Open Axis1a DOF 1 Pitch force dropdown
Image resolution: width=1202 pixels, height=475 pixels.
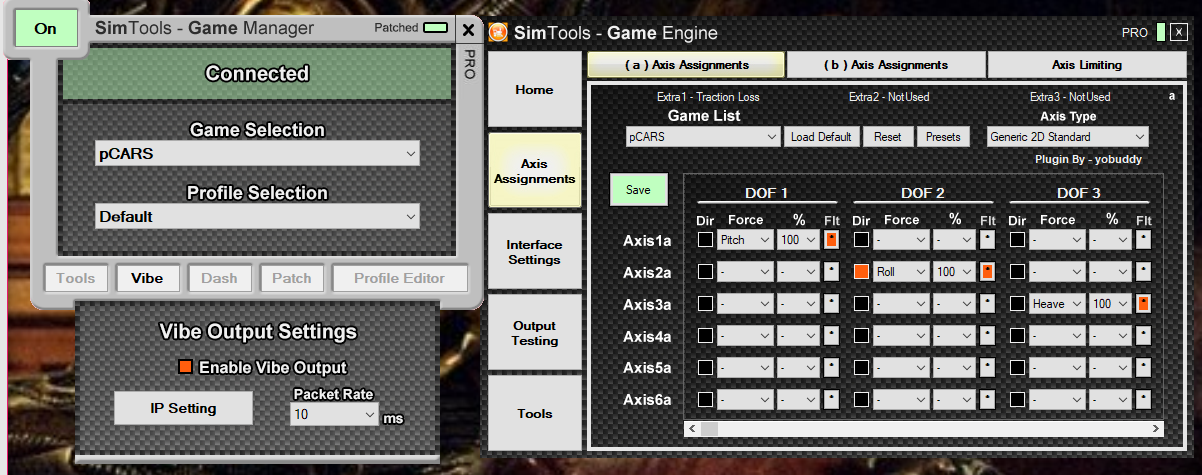(x=745, y=240)
